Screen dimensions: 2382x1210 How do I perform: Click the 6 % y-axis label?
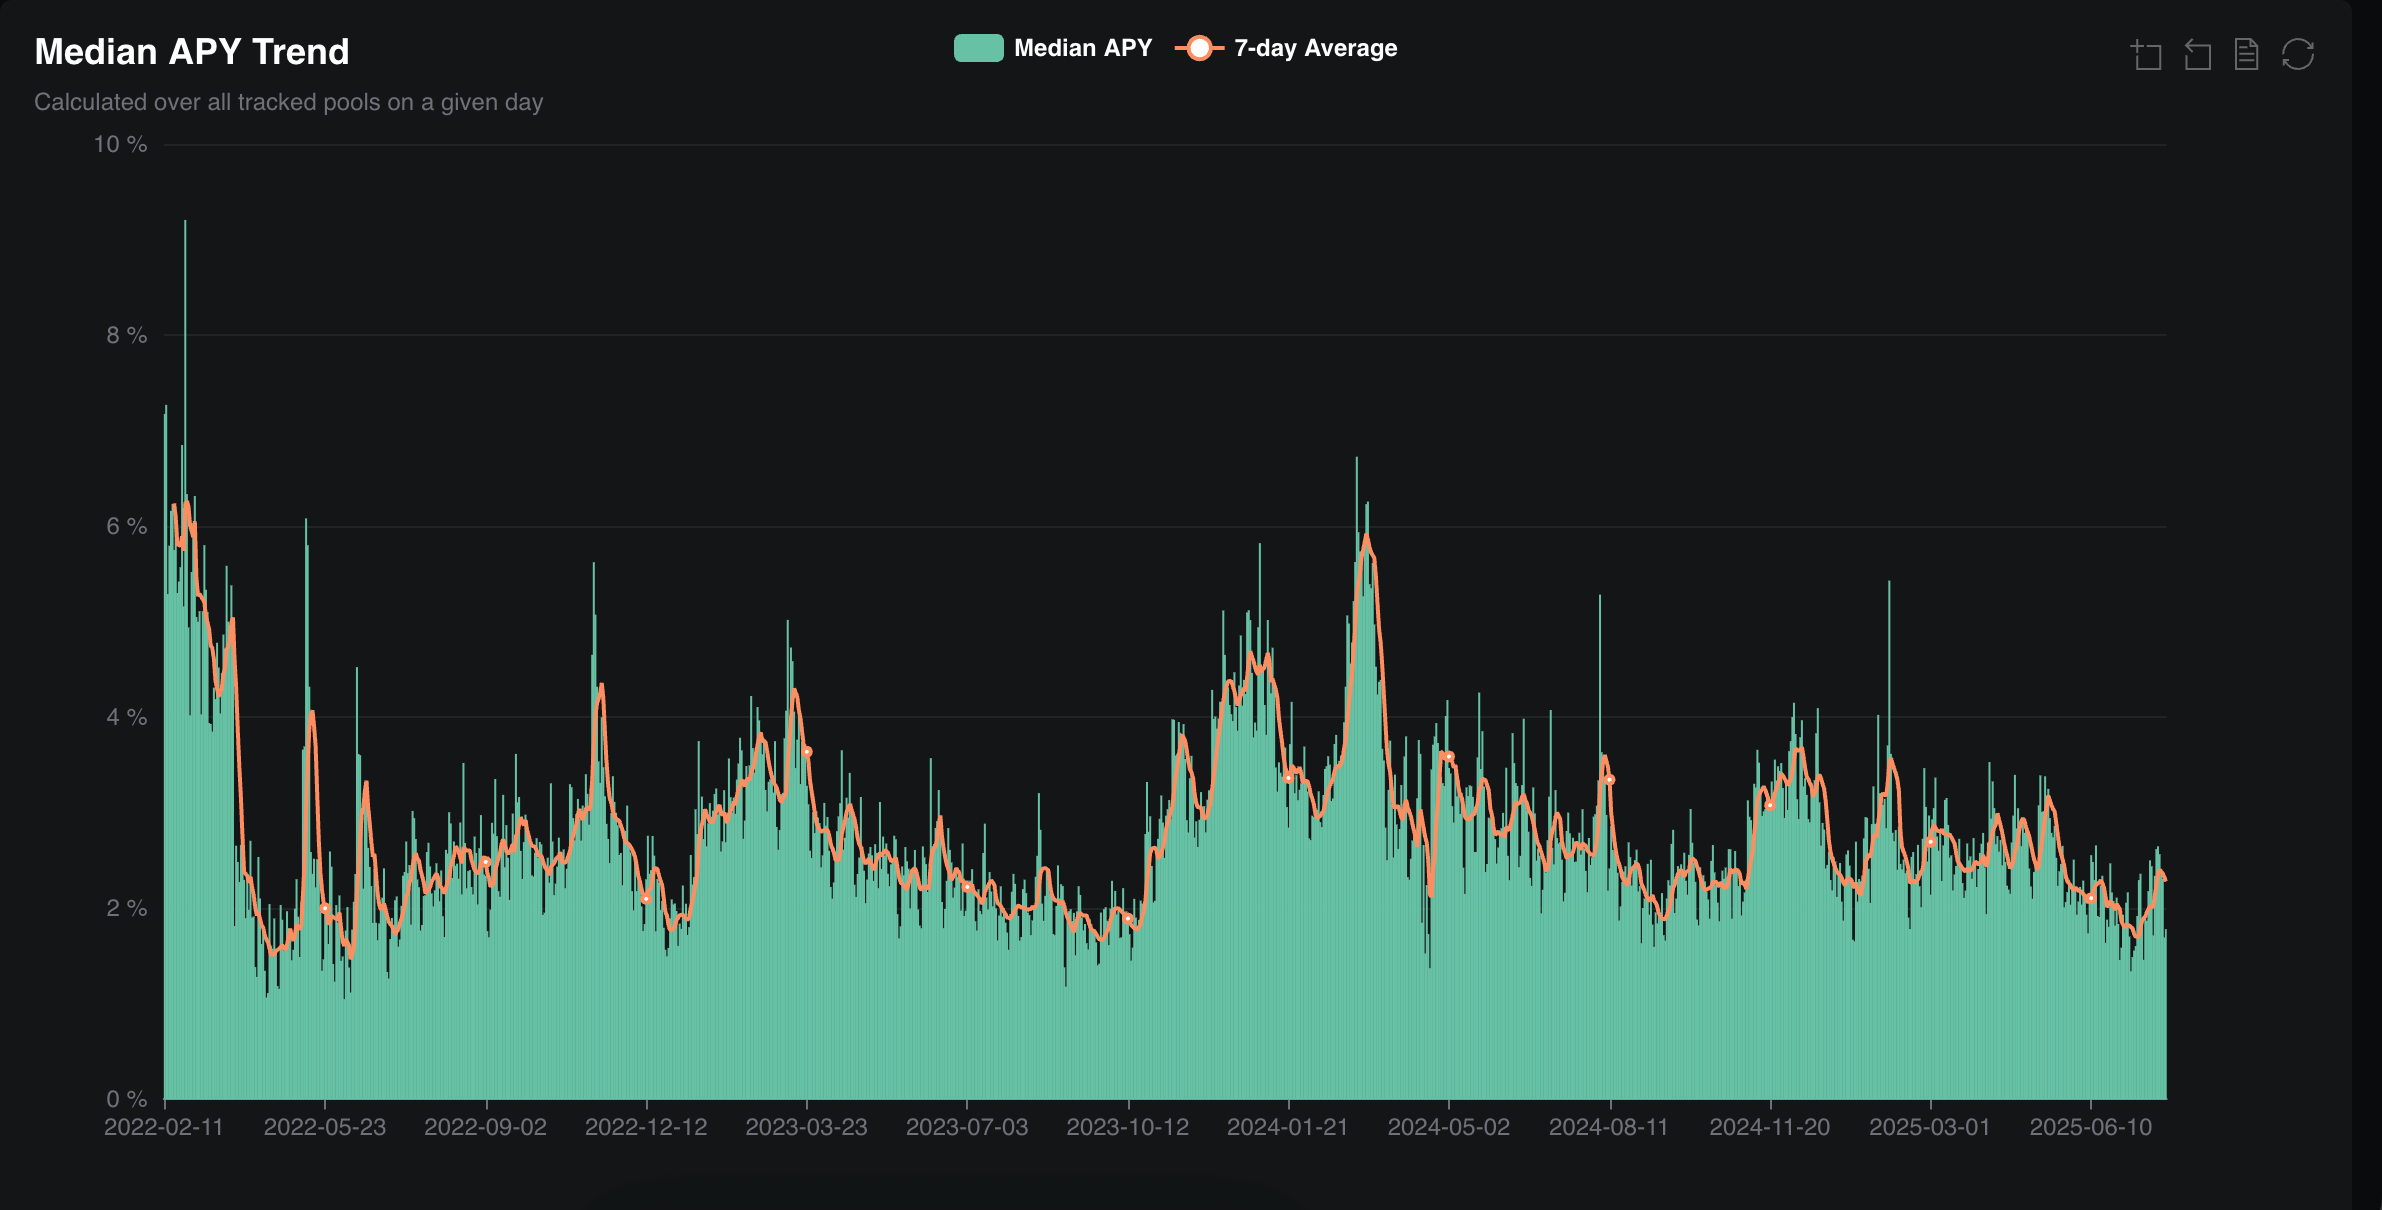point(126,527)
